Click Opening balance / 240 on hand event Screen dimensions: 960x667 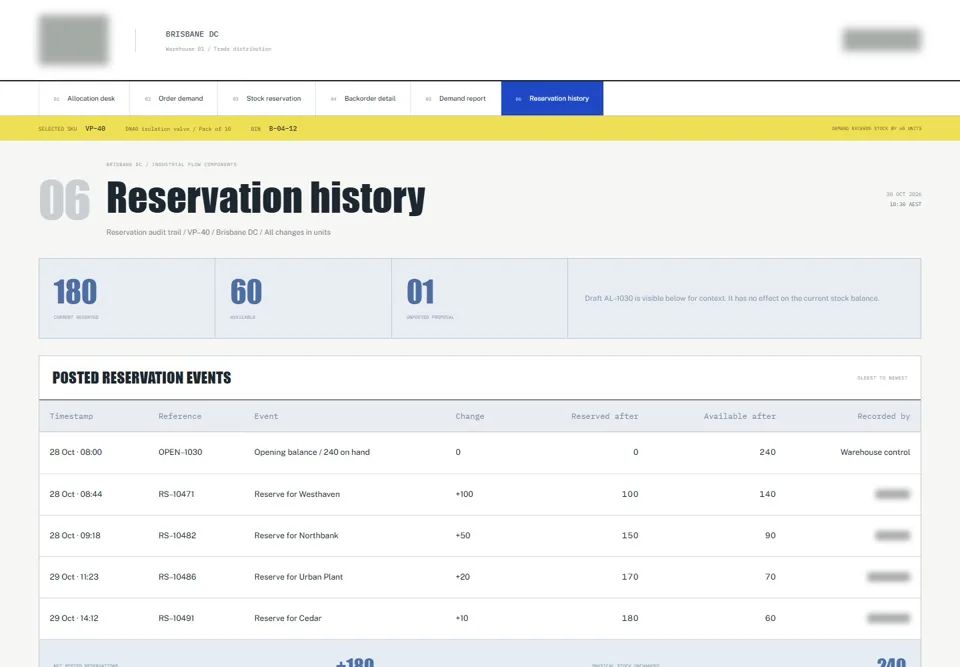point(312,452)
